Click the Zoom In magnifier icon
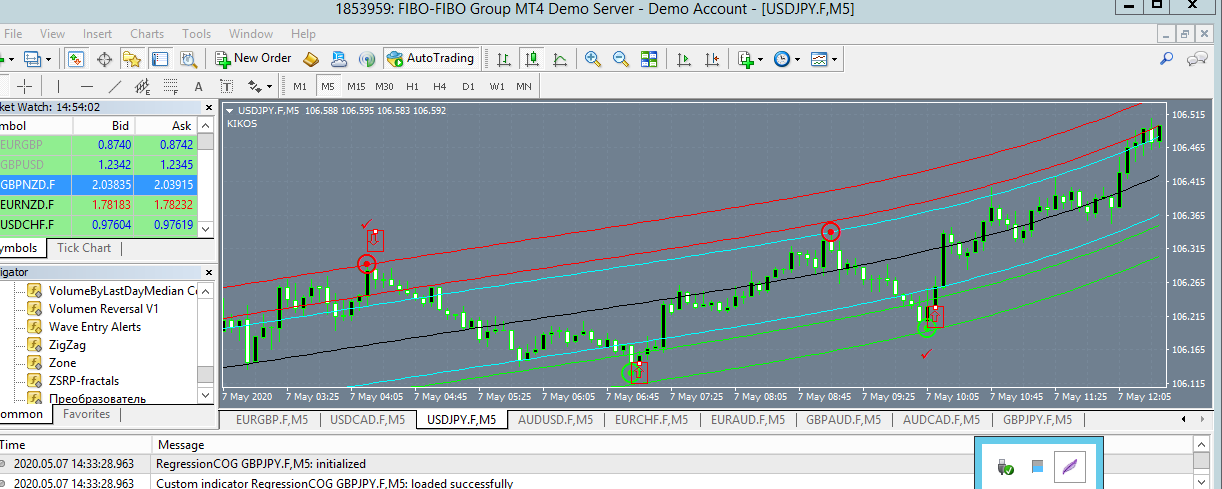 (x=593, y=59)
